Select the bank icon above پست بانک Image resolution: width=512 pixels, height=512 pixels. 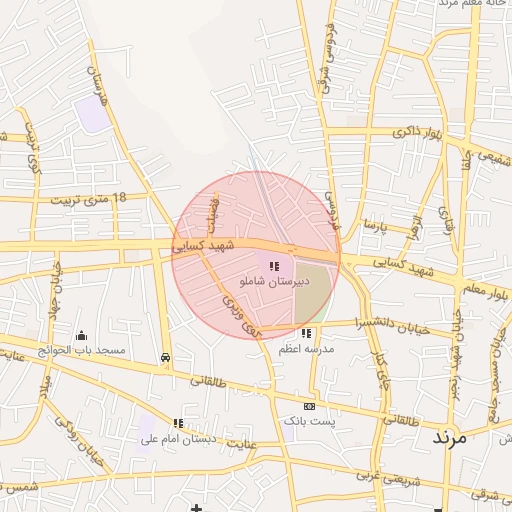pos(309,406)
